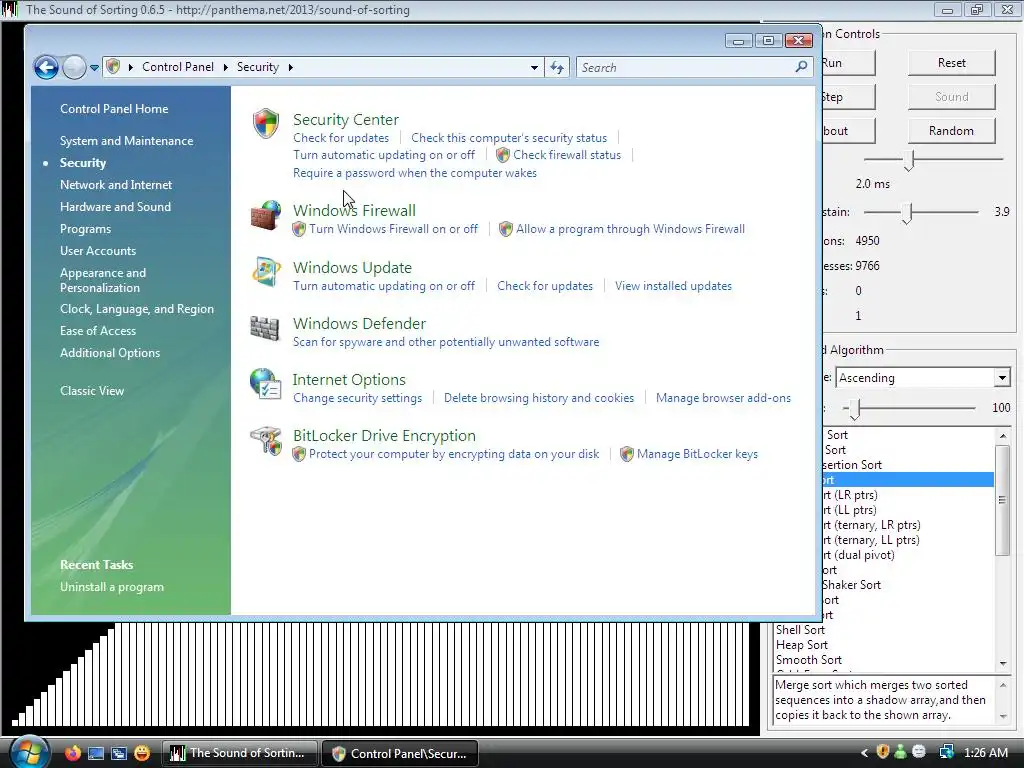
Task: Open Control Panel Home in sidebar
Action: click(x=114, y=109)
